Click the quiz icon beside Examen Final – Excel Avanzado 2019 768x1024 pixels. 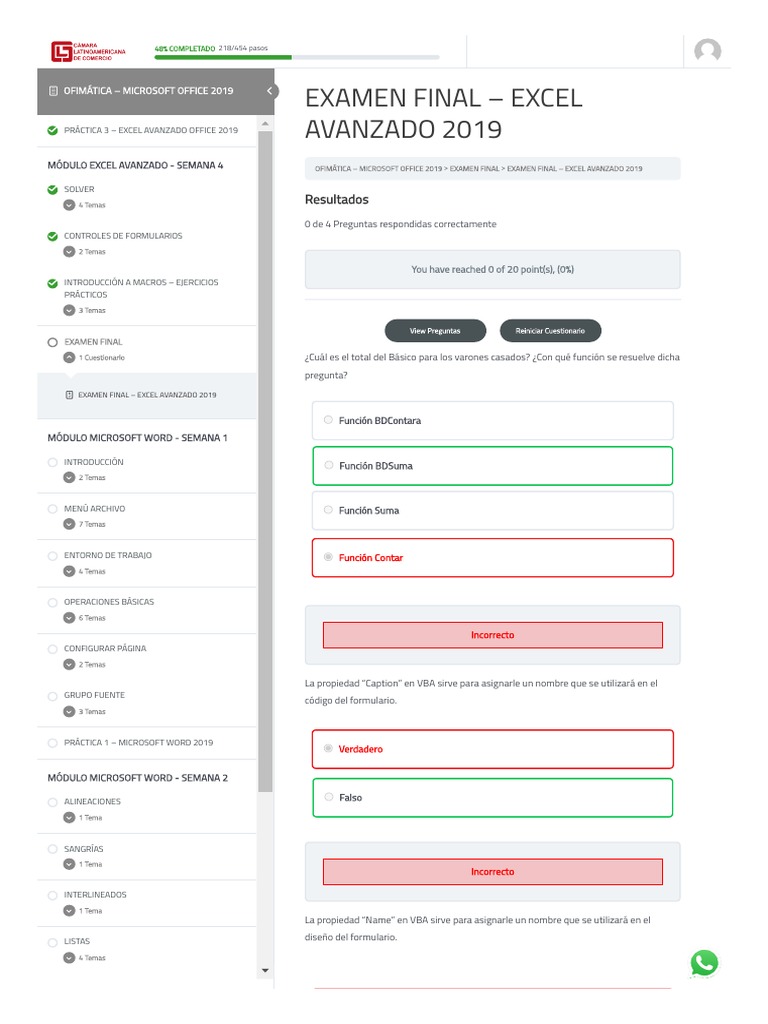point(69,395)
